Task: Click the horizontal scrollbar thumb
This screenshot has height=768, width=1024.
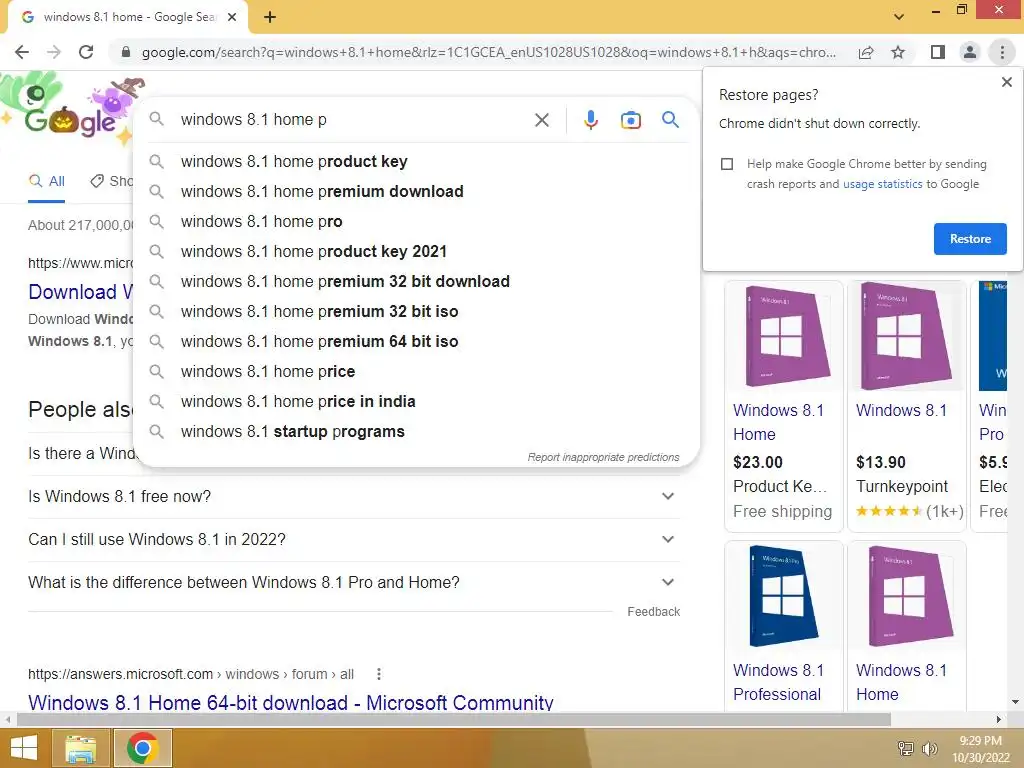Action: 454,720
